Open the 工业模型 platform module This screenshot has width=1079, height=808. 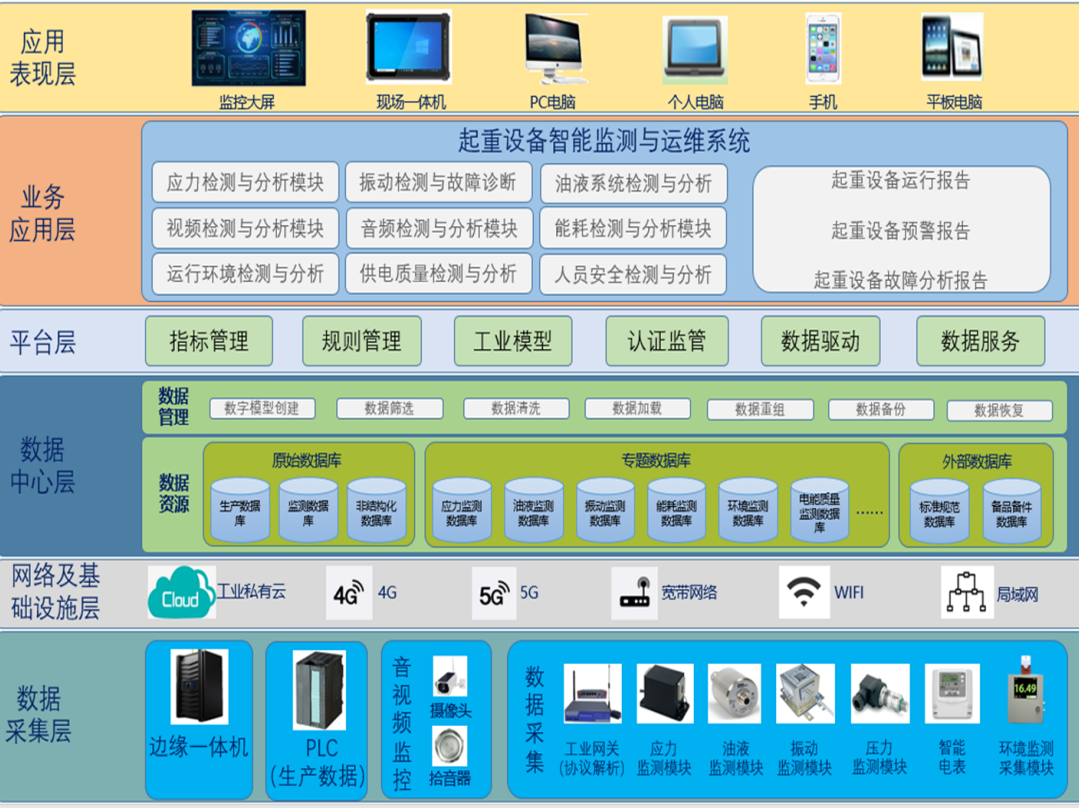(x=513, y=342)
